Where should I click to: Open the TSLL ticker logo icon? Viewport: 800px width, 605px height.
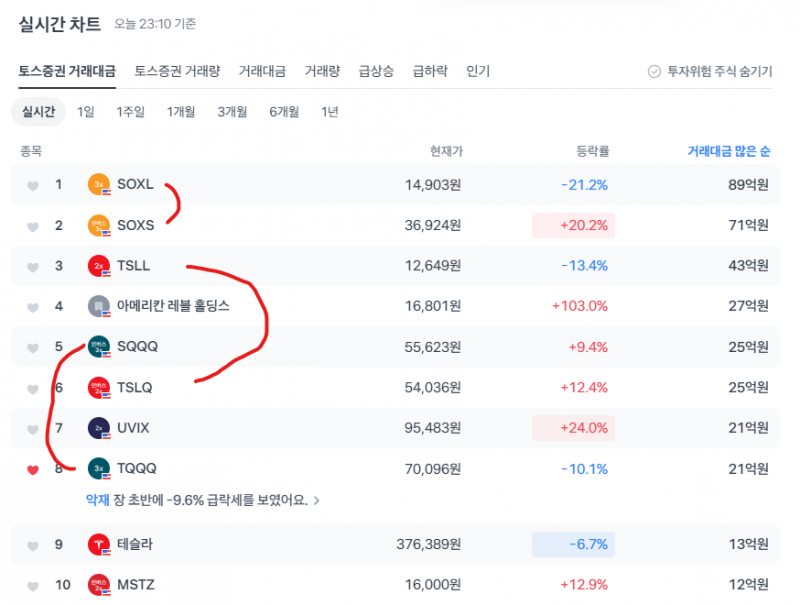point(99,266)
